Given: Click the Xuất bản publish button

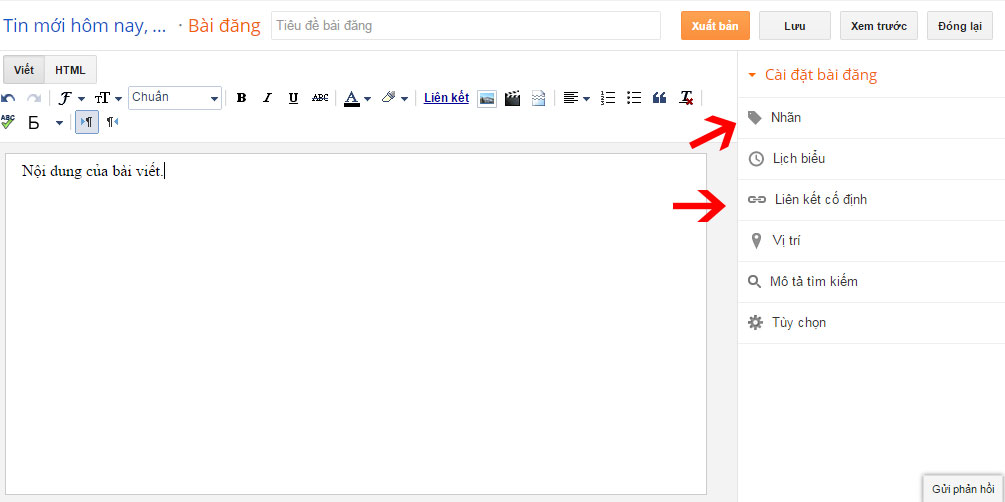Looking at the screenshot, I should (715, 26).
